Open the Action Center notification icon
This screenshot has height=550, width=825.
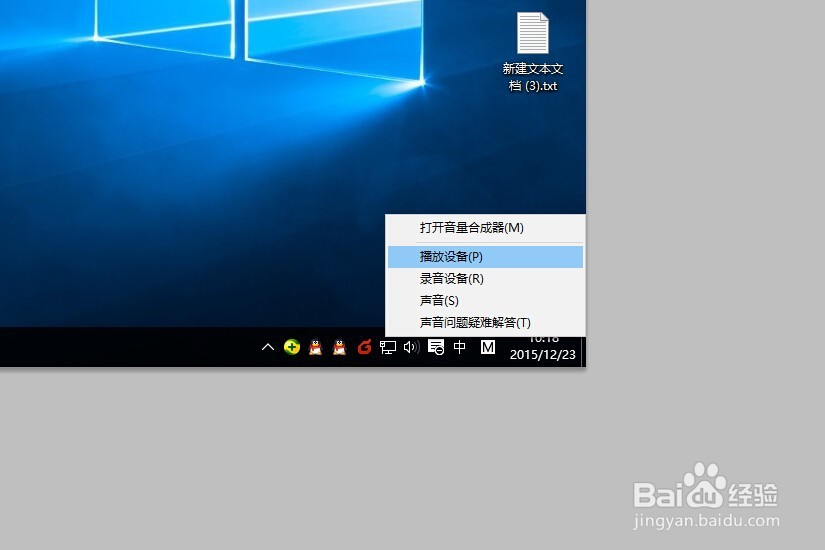click(x=436, y=347)
